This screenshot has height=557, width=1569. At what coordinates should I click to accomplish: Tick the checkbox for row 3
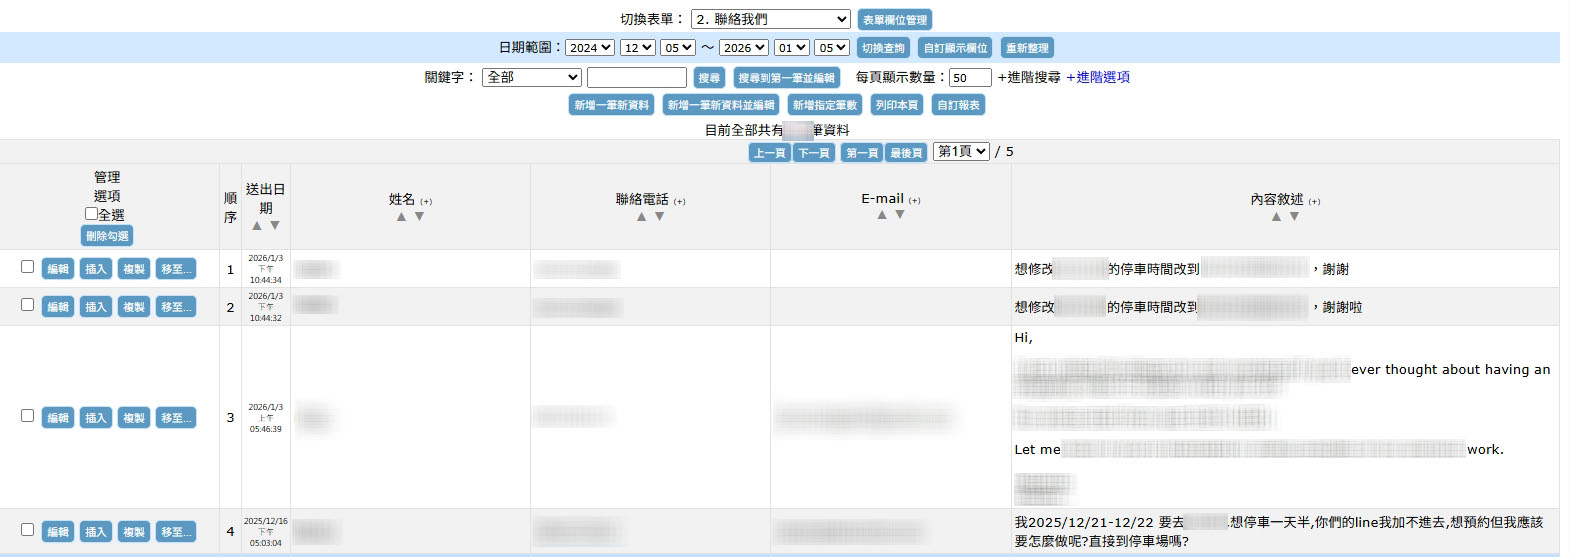coord(27,416)
